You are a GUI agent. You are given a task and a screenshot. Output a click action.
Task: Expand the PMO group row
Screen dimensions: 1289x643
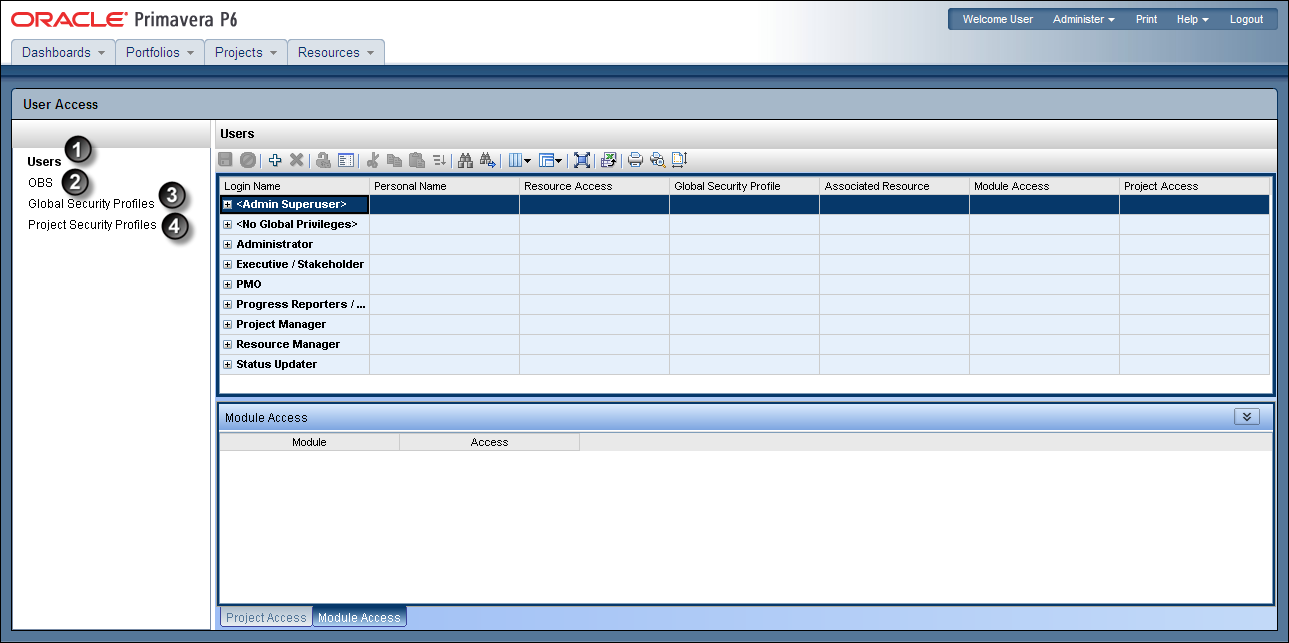click(228, 284)
